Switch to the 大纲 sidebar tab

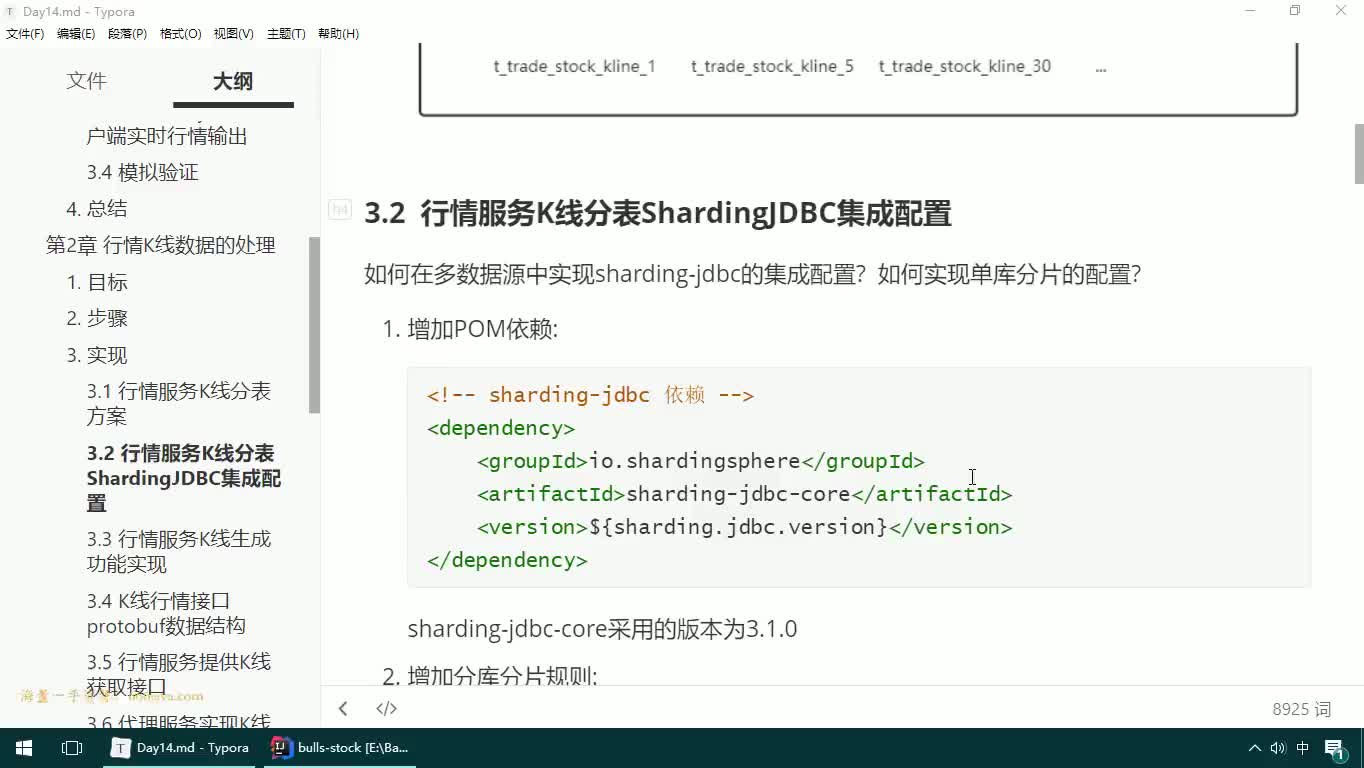click(x=233, y=81)
